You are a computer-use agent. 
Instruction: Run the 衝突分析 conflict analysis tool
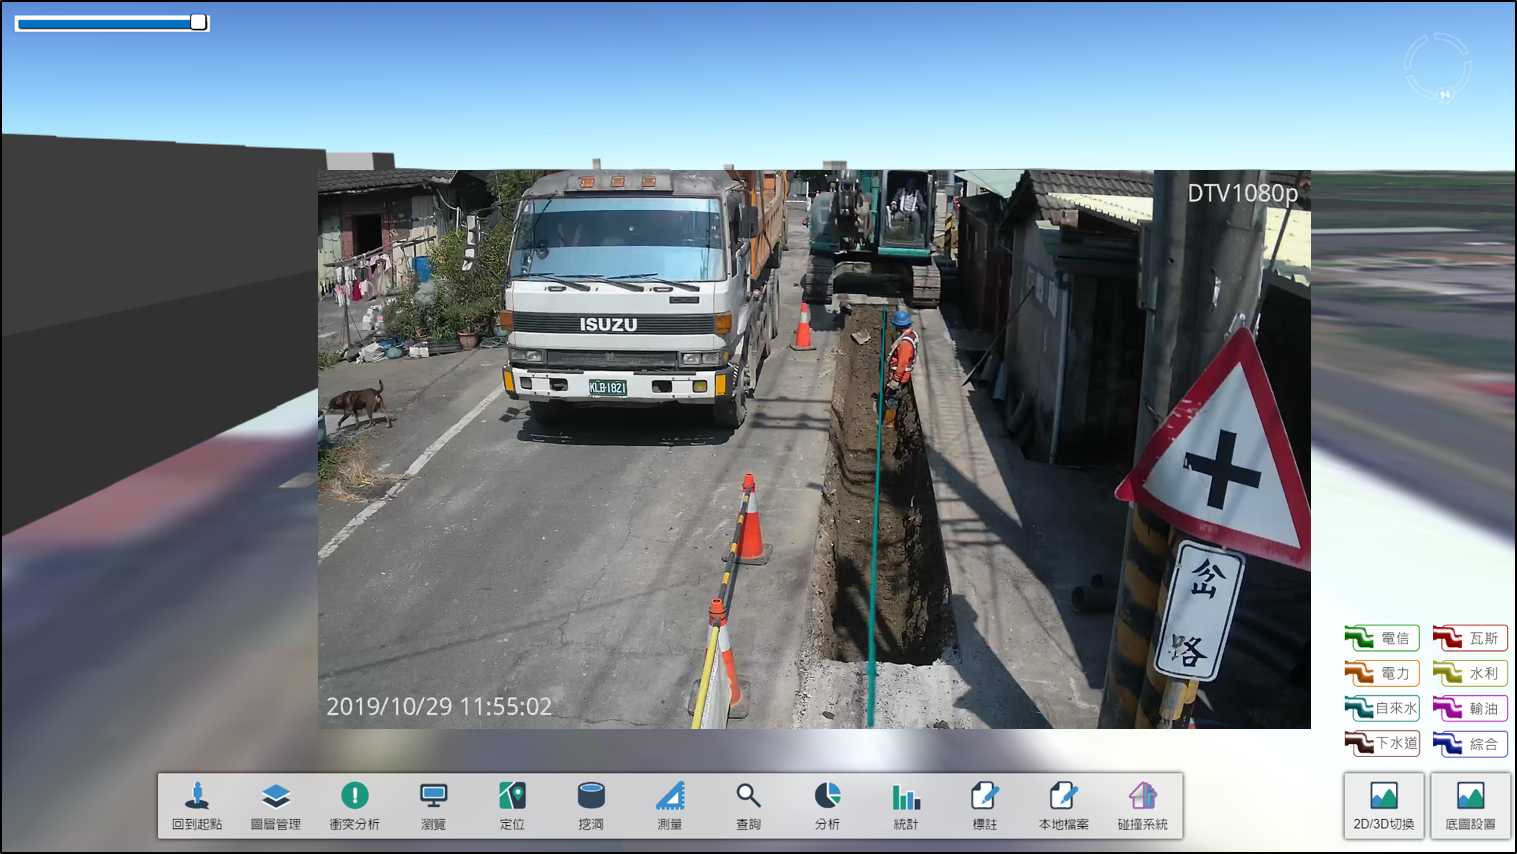tap(354, 805)
